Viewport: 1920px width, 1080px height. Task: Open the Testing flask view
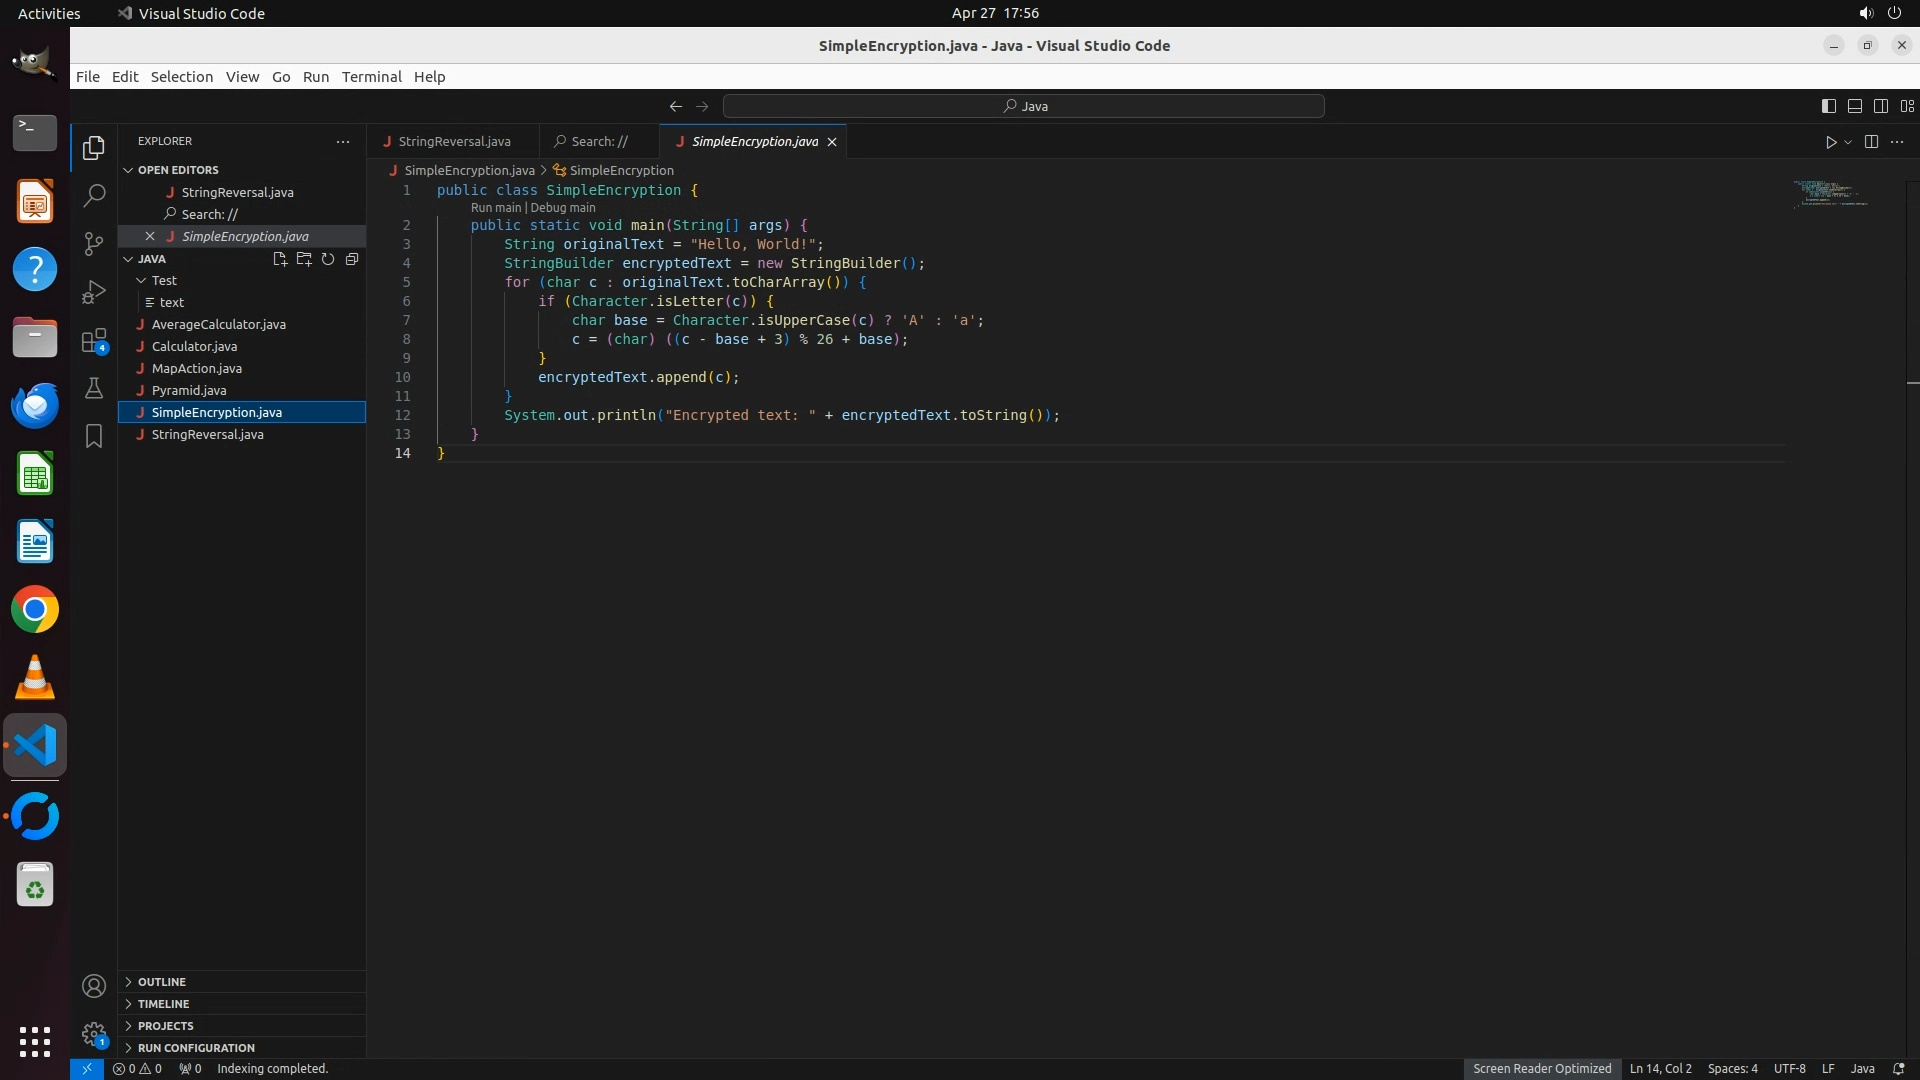[x=93, y=388]
